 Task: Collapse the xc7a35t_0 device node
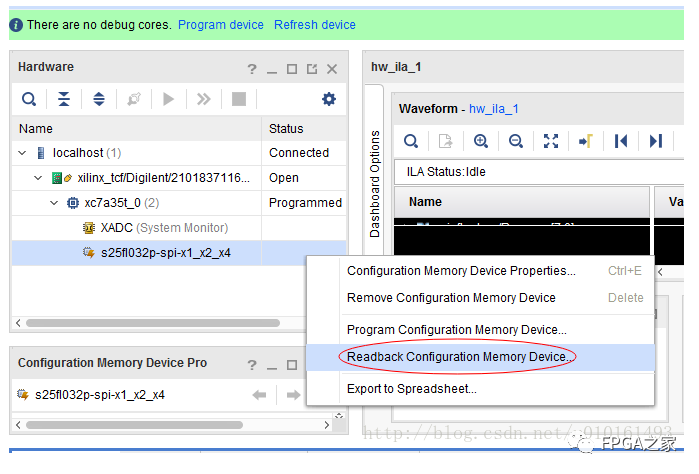54,203
